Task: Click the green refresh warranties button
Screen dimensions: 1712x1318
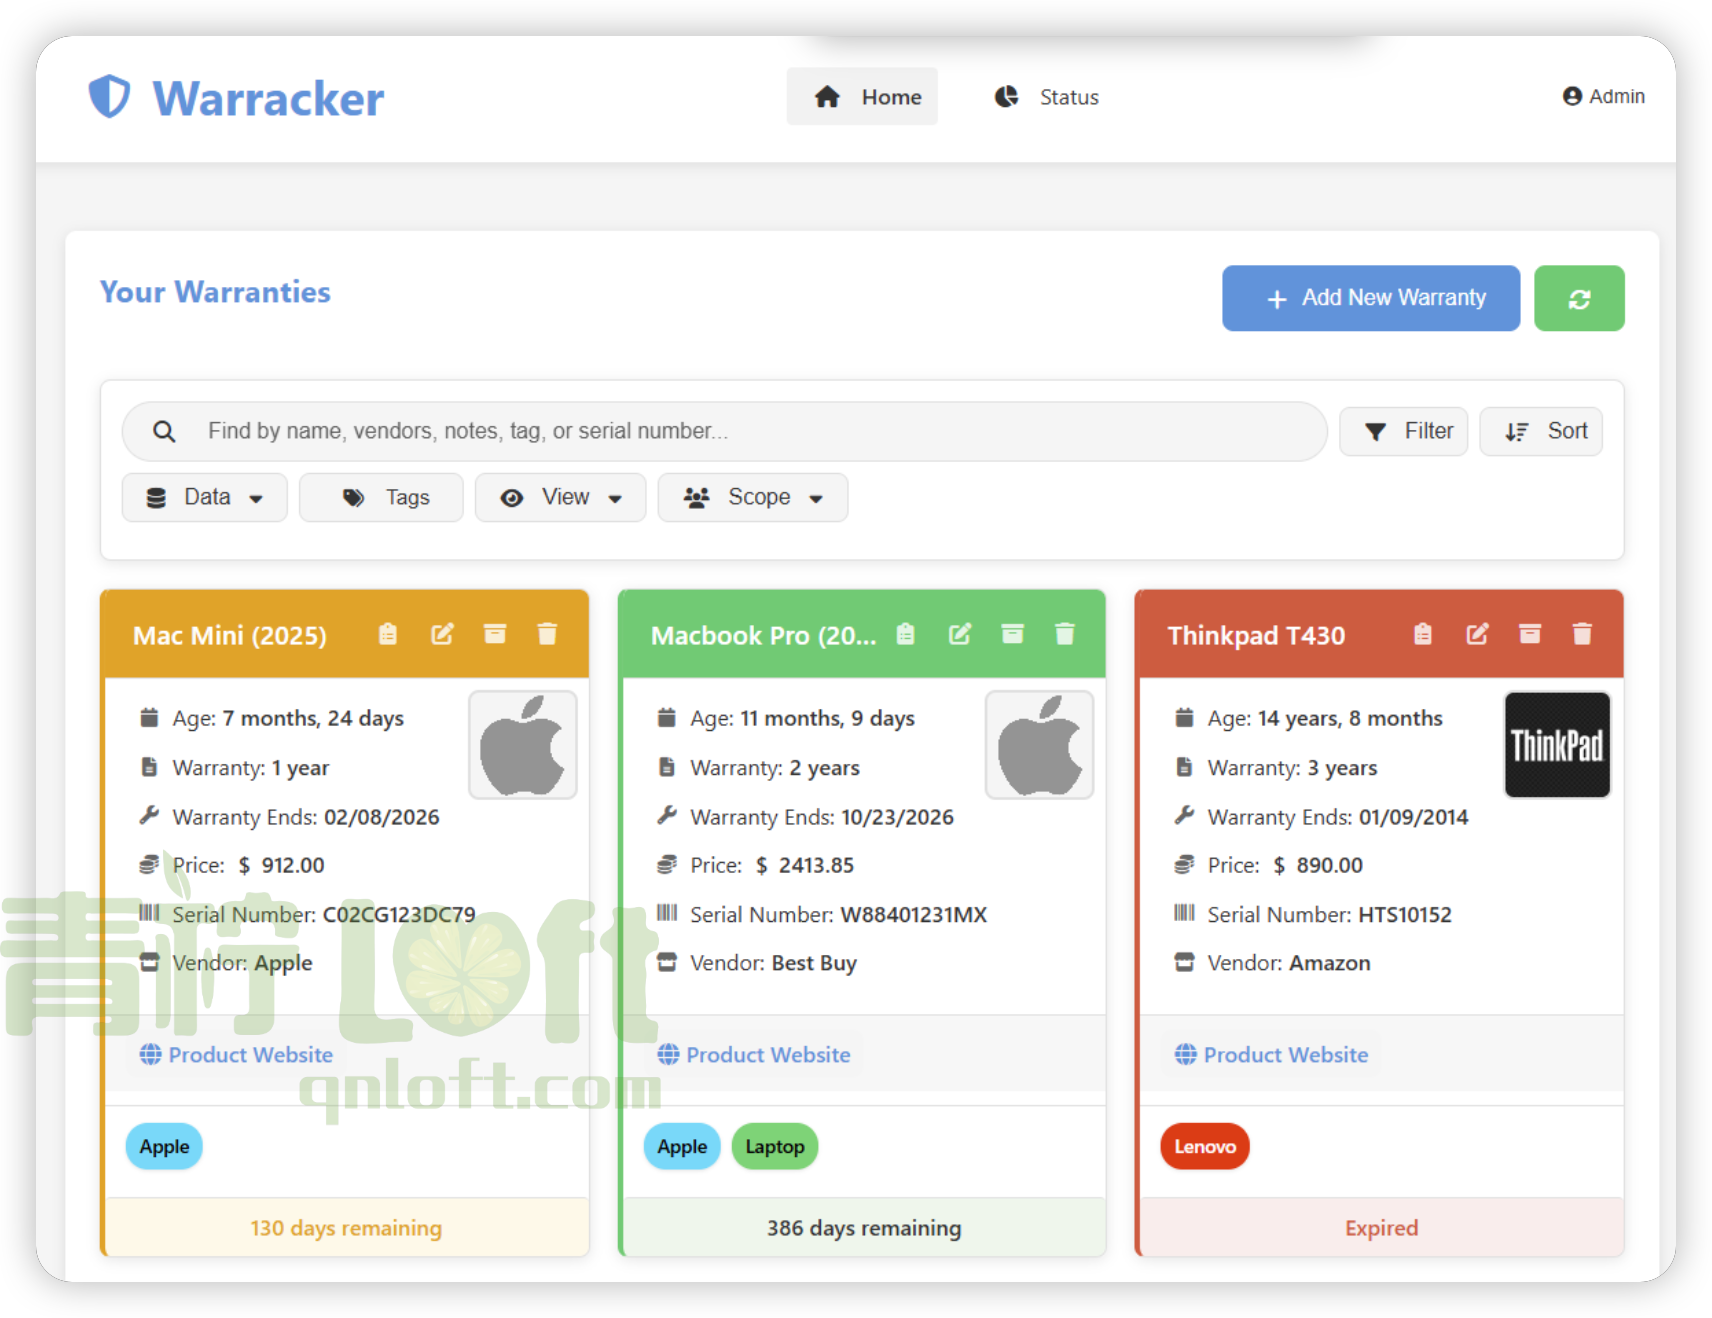Action: pos(1578,298)
